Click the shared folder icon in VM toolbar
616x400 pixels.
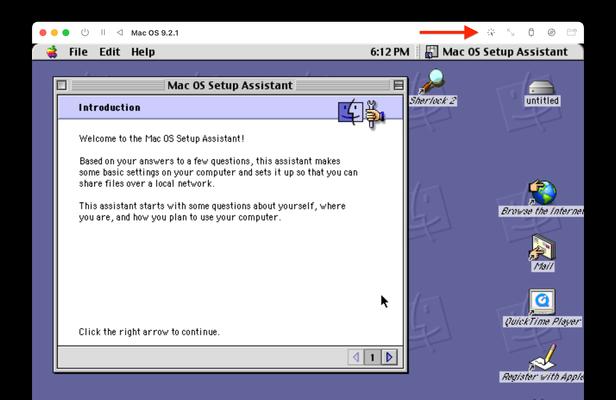(572, 33)
